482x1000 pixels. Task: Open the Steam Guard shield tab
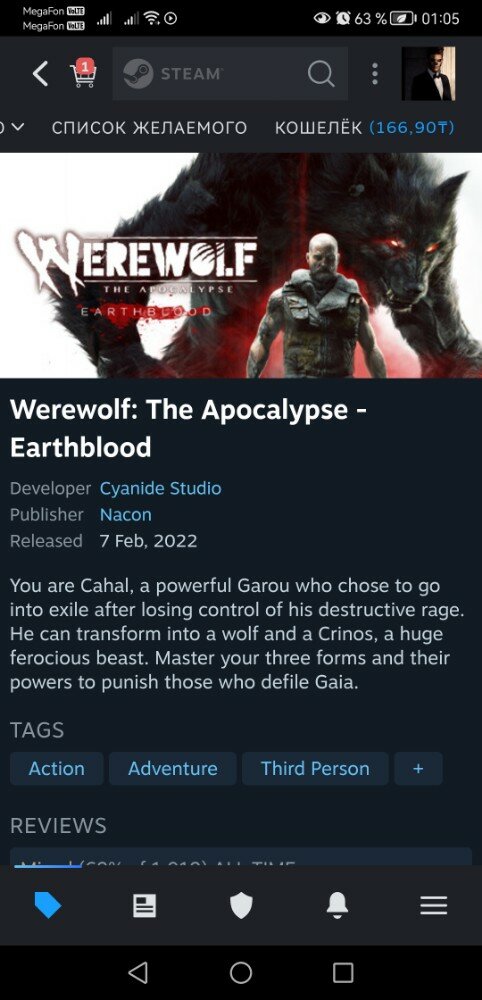(x=241, y=905)
